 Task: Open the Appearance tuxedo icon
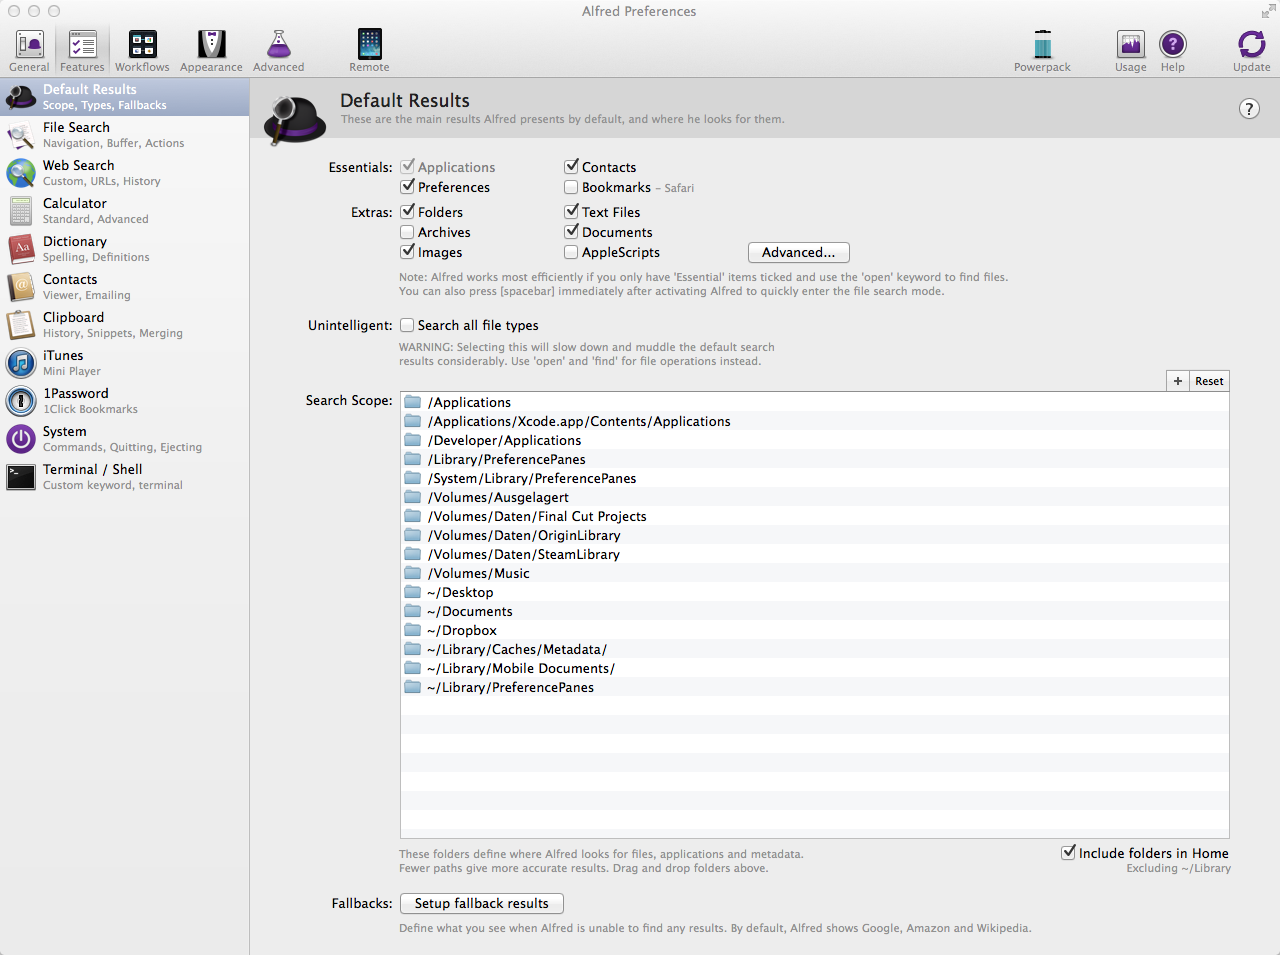pos(211,45)
